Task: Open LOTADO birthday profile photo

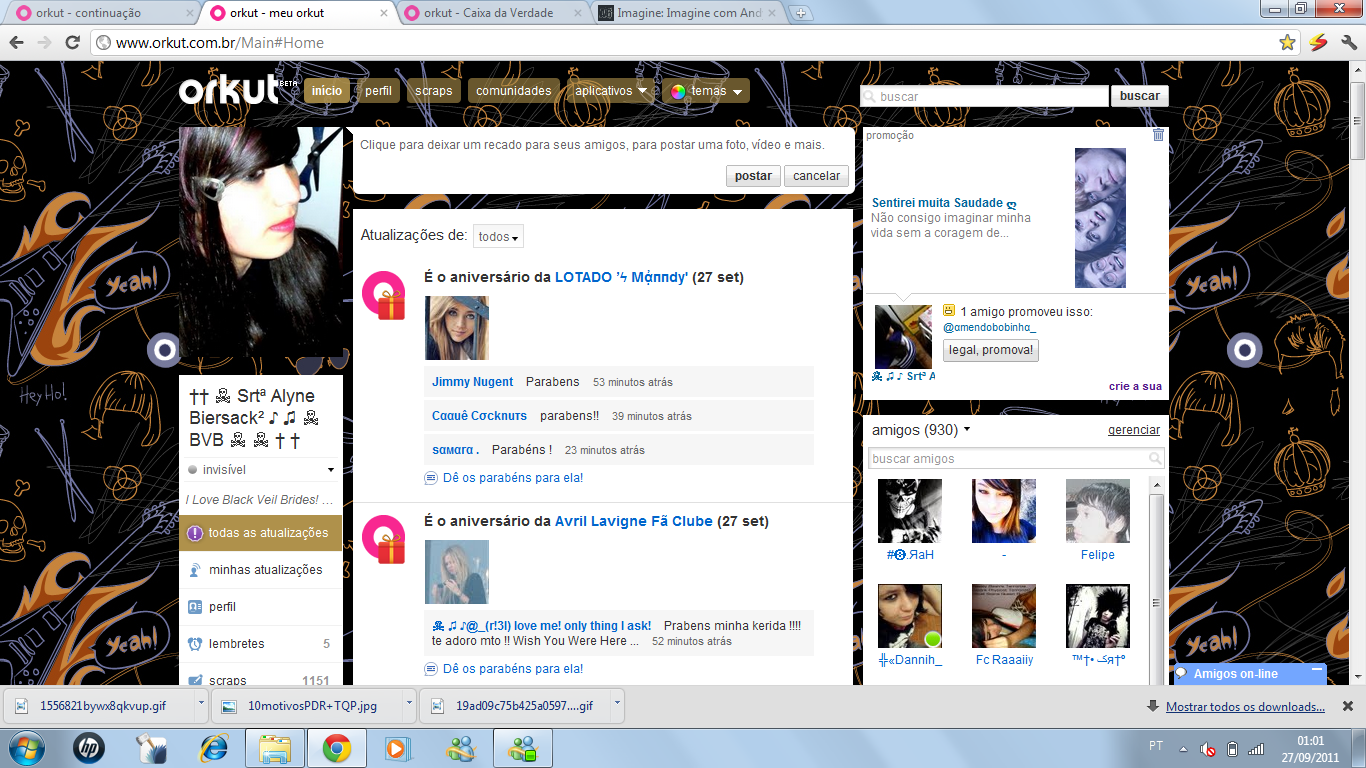Action: coord(457,328)
